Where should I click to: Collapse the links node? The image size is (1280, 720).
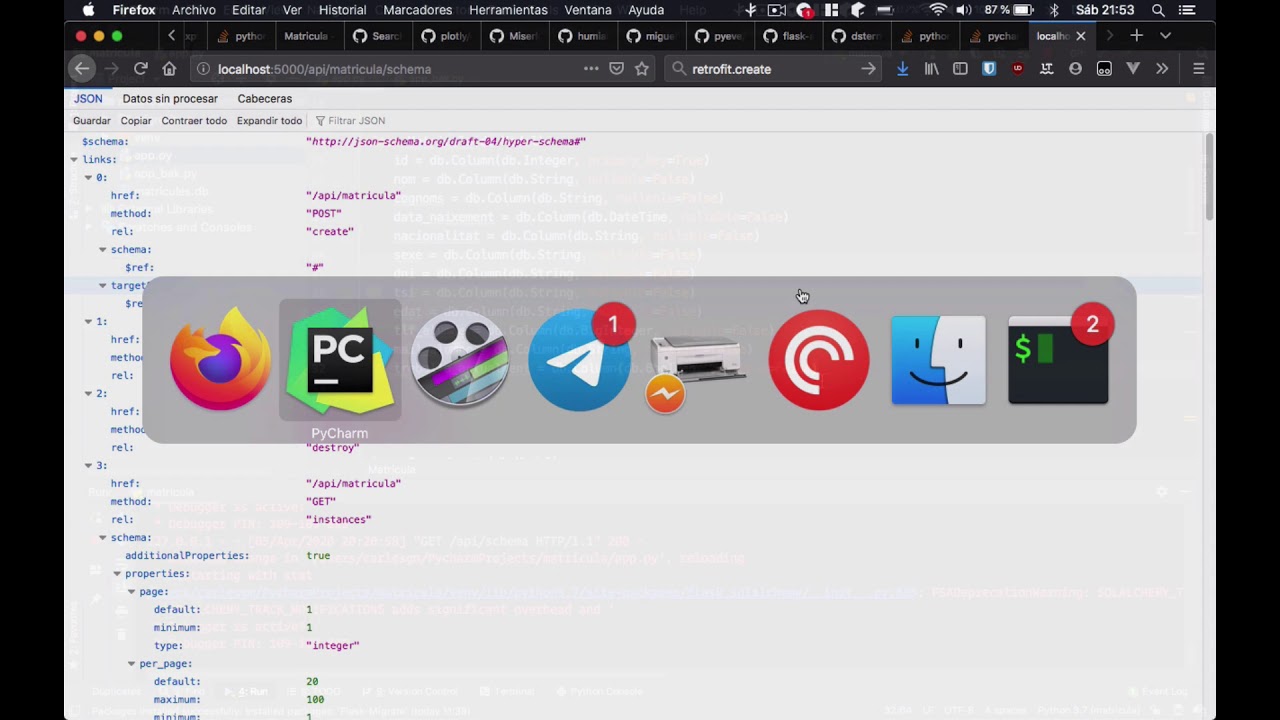pyautogui.click(x=74, y=160)
